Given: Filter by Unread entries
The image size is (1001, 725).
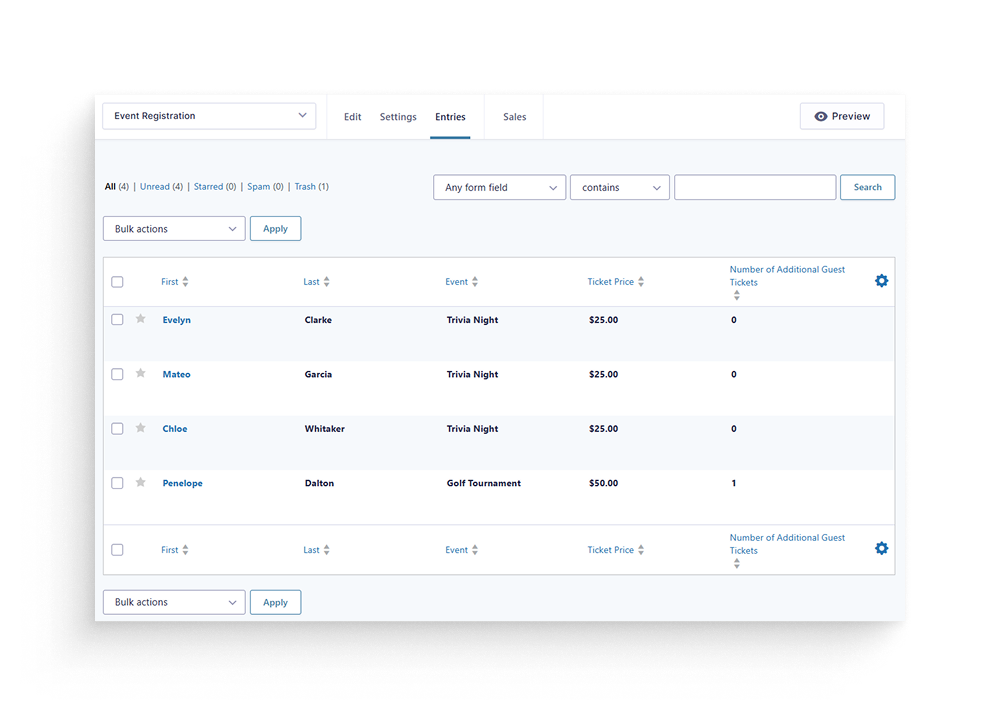Looking at the screenshot, I should pyautogui.click(x=154, y=186).
